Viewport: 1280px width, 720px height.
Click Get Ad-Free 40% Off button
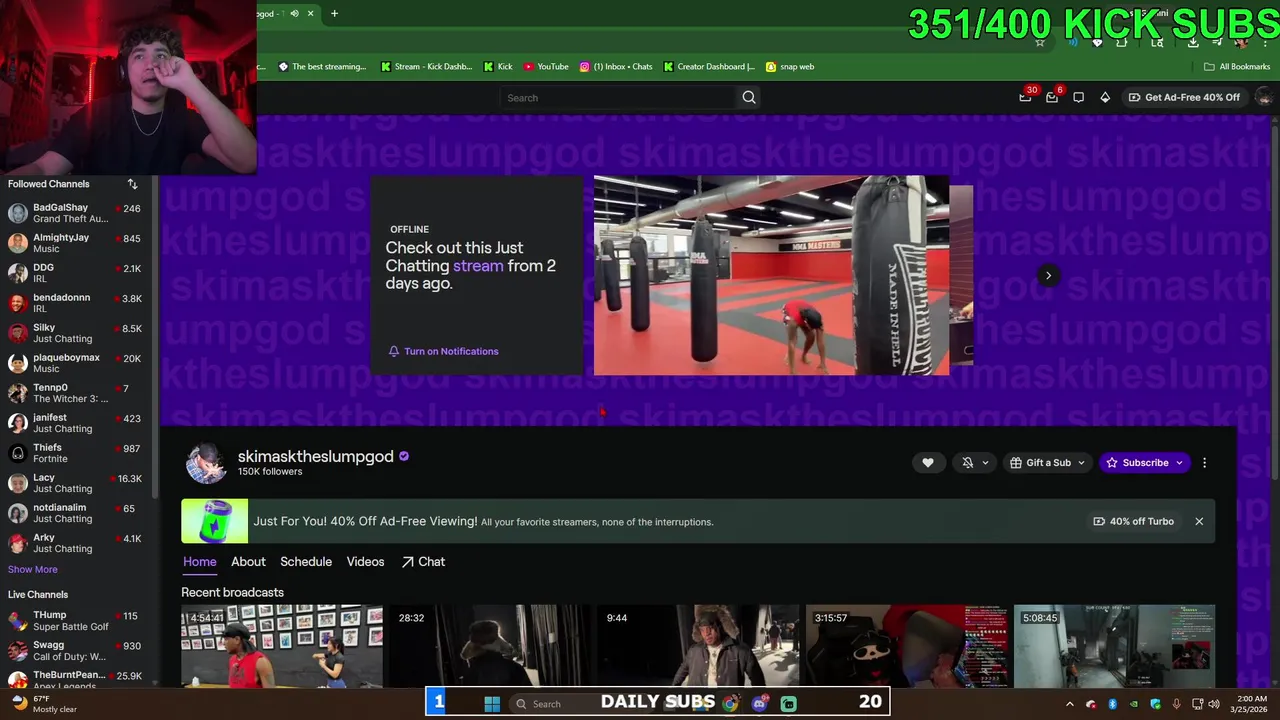(1184, 97)
